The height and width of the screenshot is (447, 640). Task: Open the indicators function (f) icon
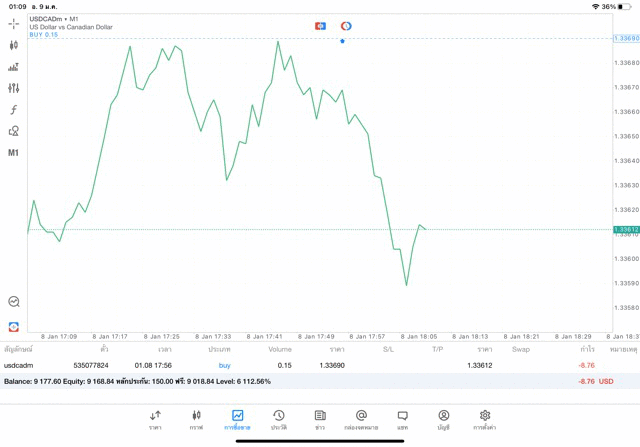click(14, 110)
